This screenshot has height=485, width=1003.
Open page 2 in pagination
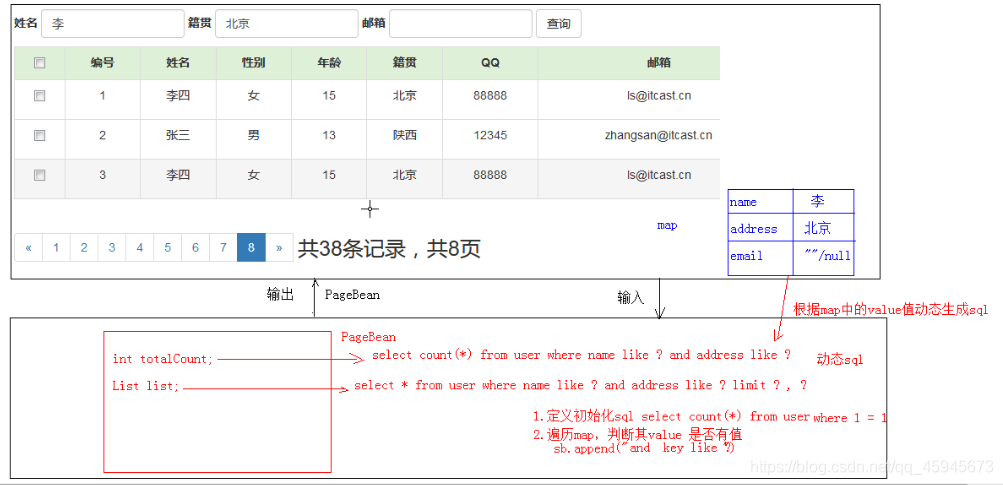[x=84, y=248]
